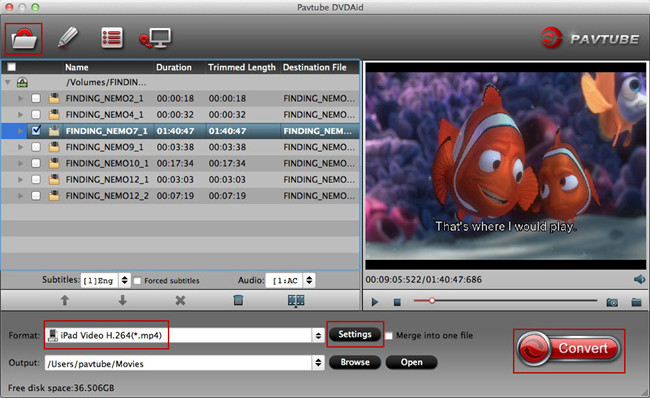Click the Subtitles [1]Eng value field

pos(99,281)
